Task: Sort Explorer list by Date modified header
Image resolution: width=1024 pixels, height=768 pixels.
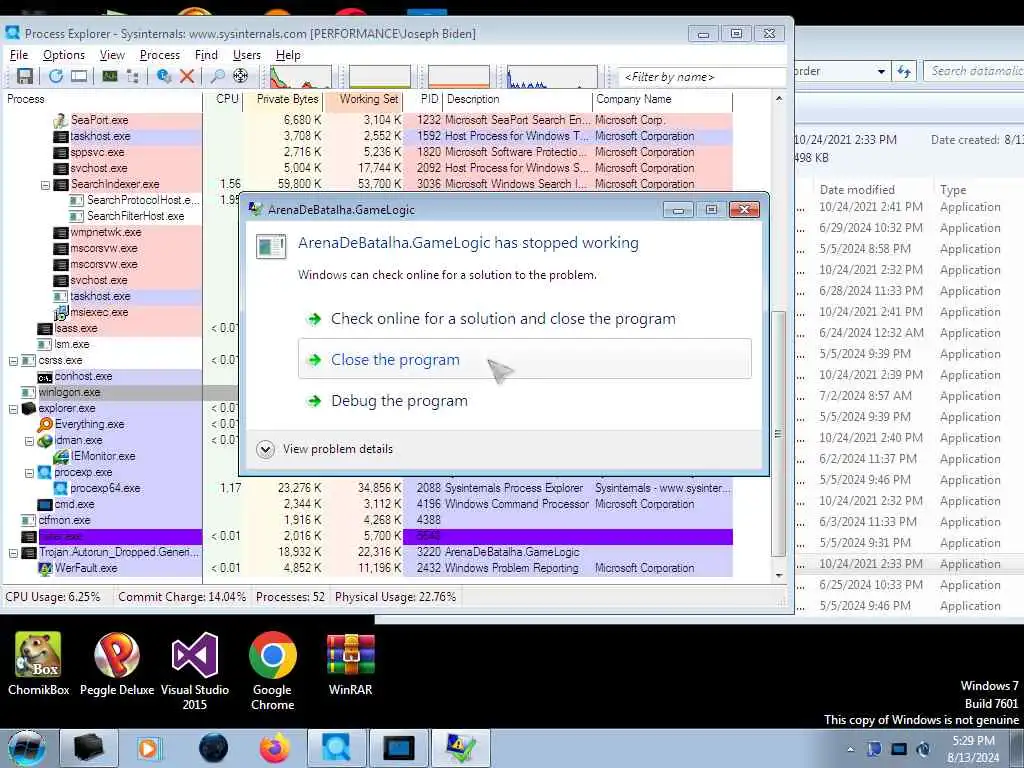Action: (x=857, y=189)
